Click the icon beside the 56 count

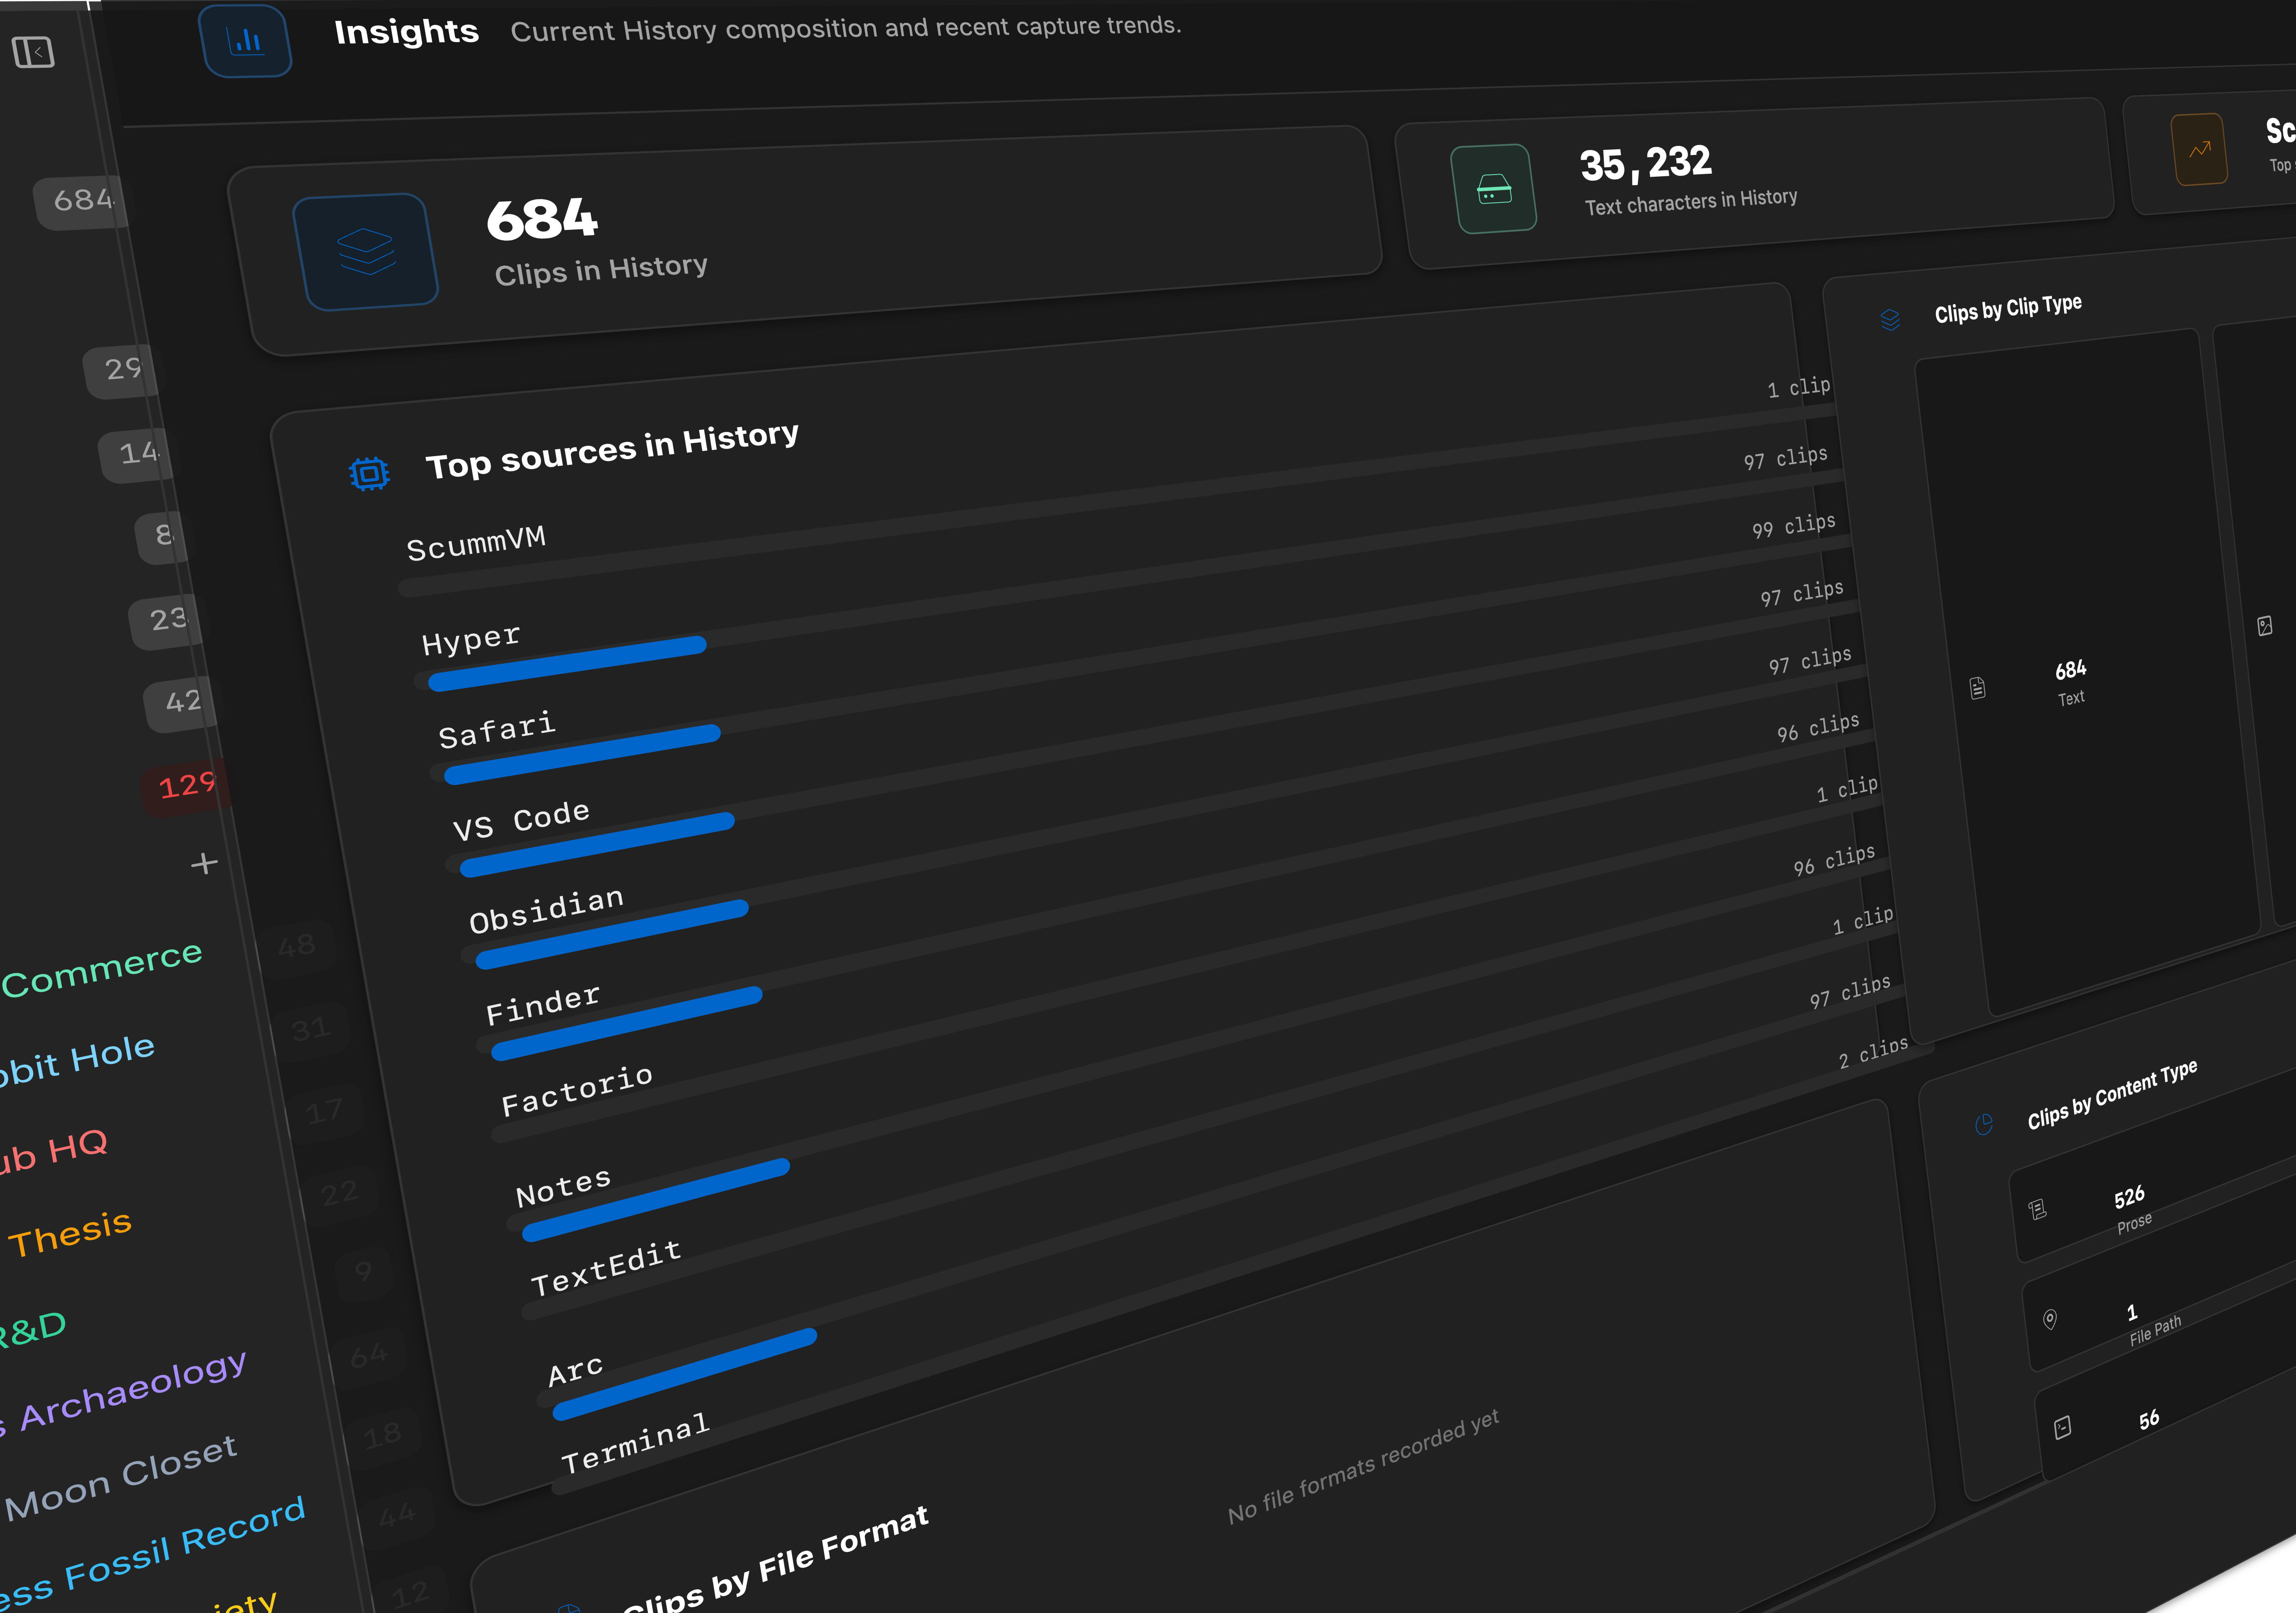[x=2063, y=1428]
